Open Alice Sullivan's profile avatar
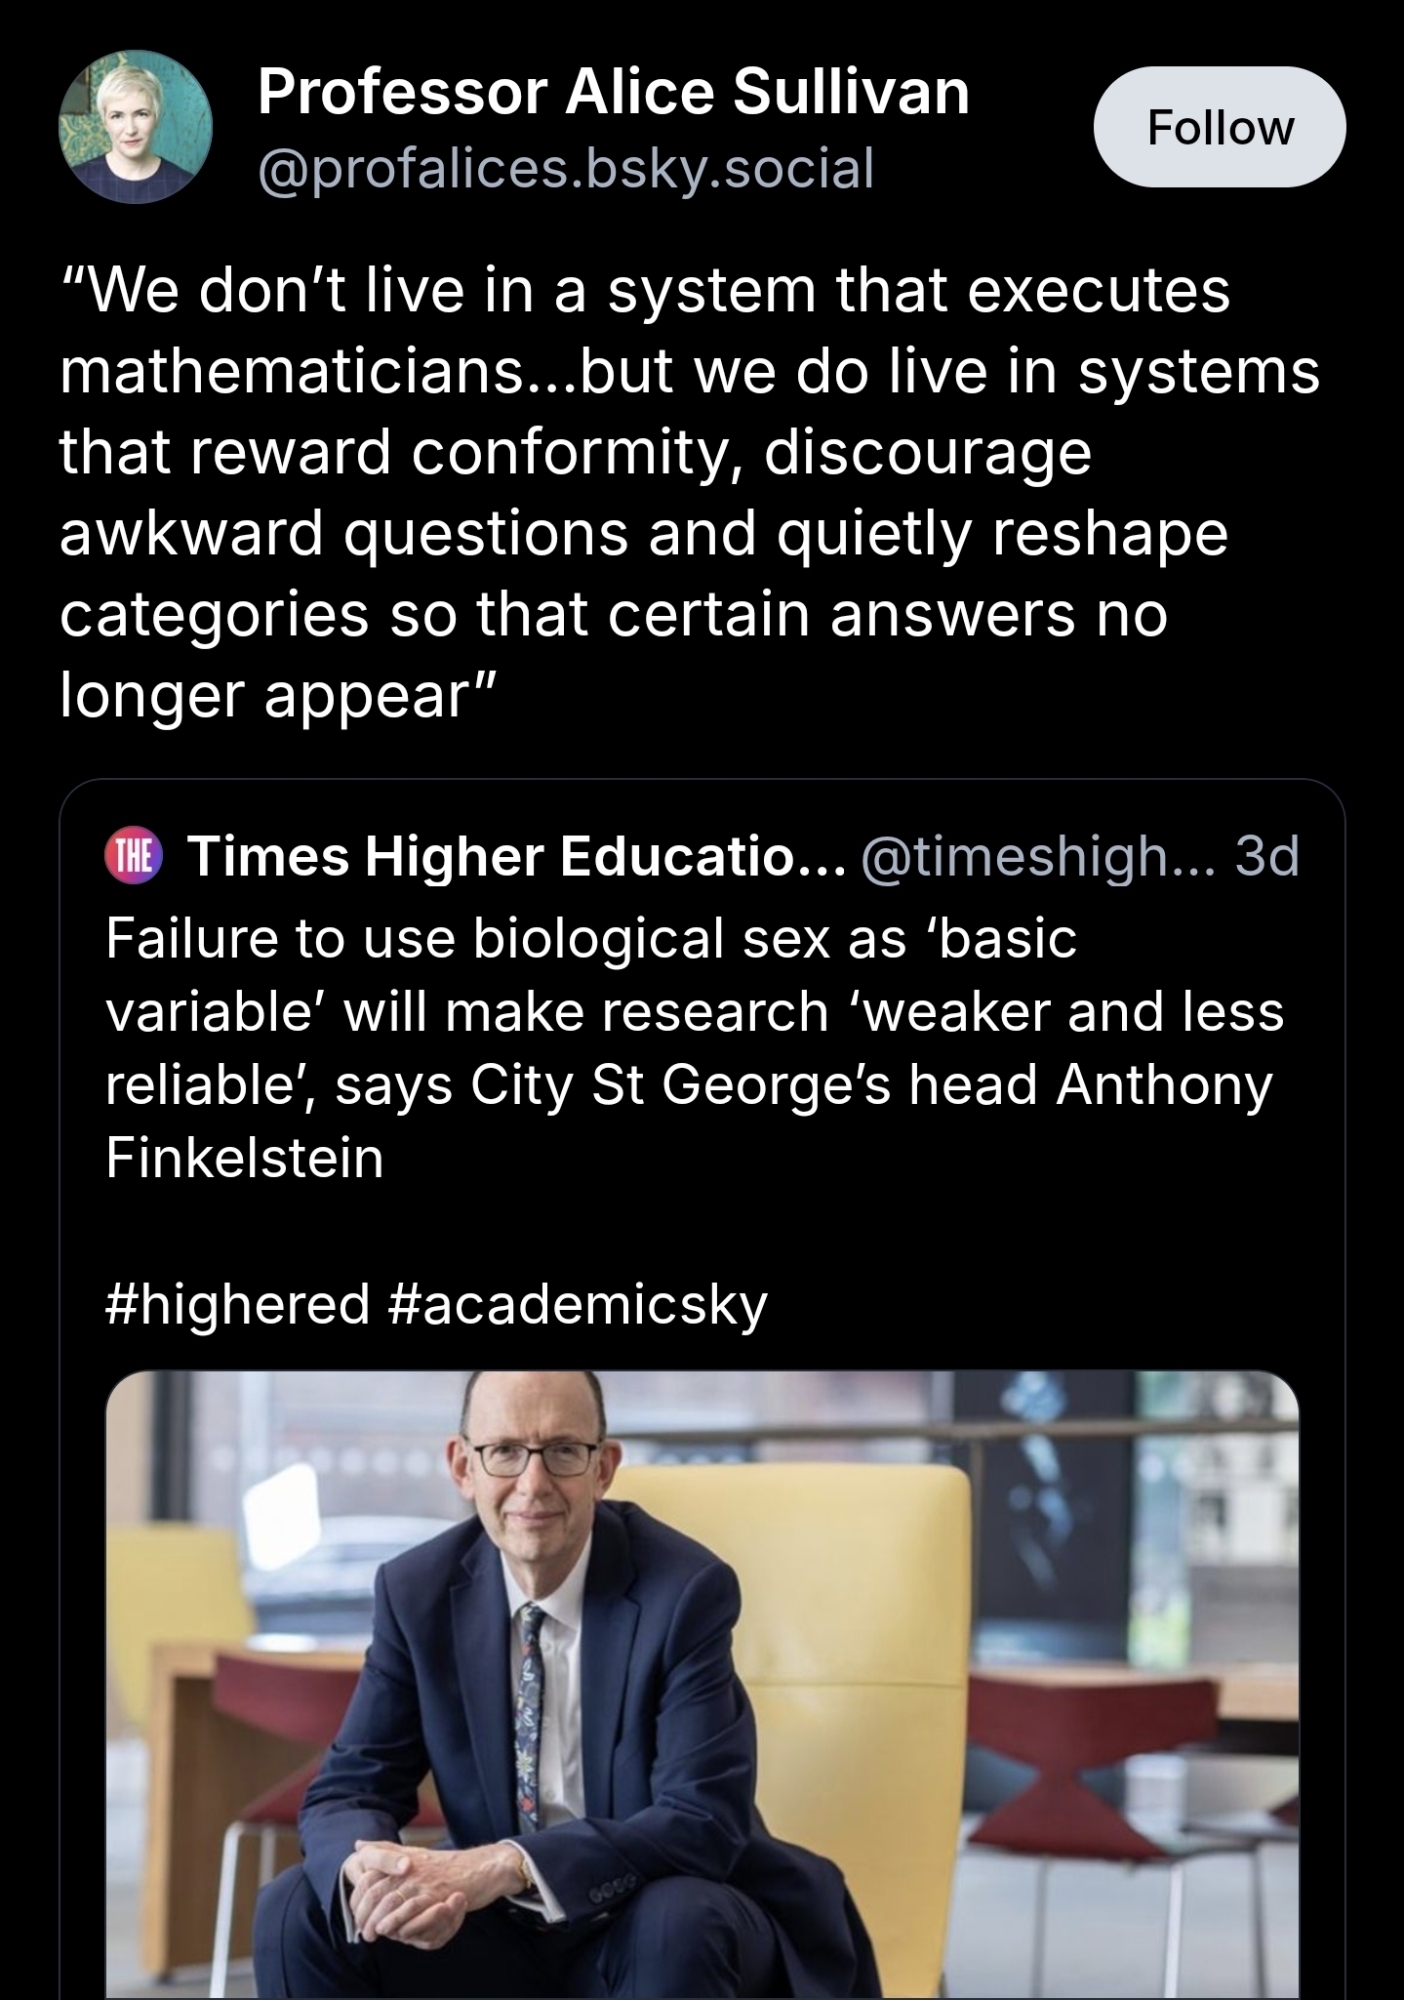The width and height of the screenshot is (1404, 2000). tap(135, 127)
